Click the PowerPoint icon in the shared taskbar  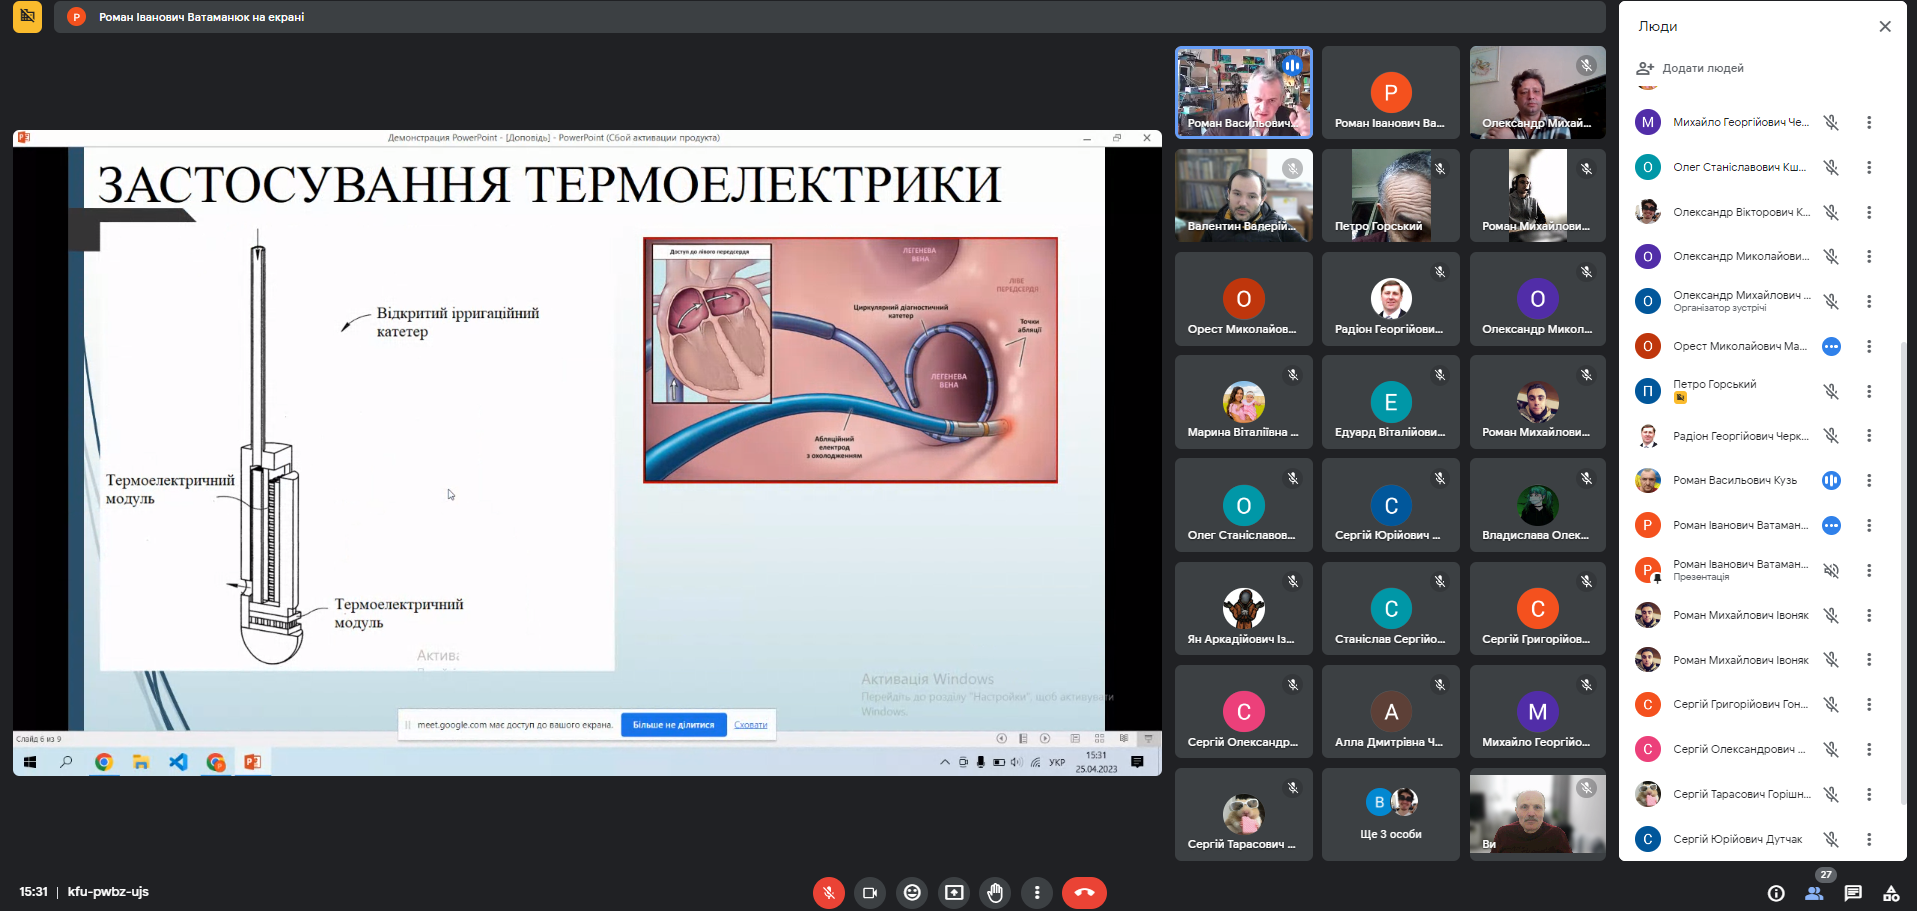tap(252, 762)
